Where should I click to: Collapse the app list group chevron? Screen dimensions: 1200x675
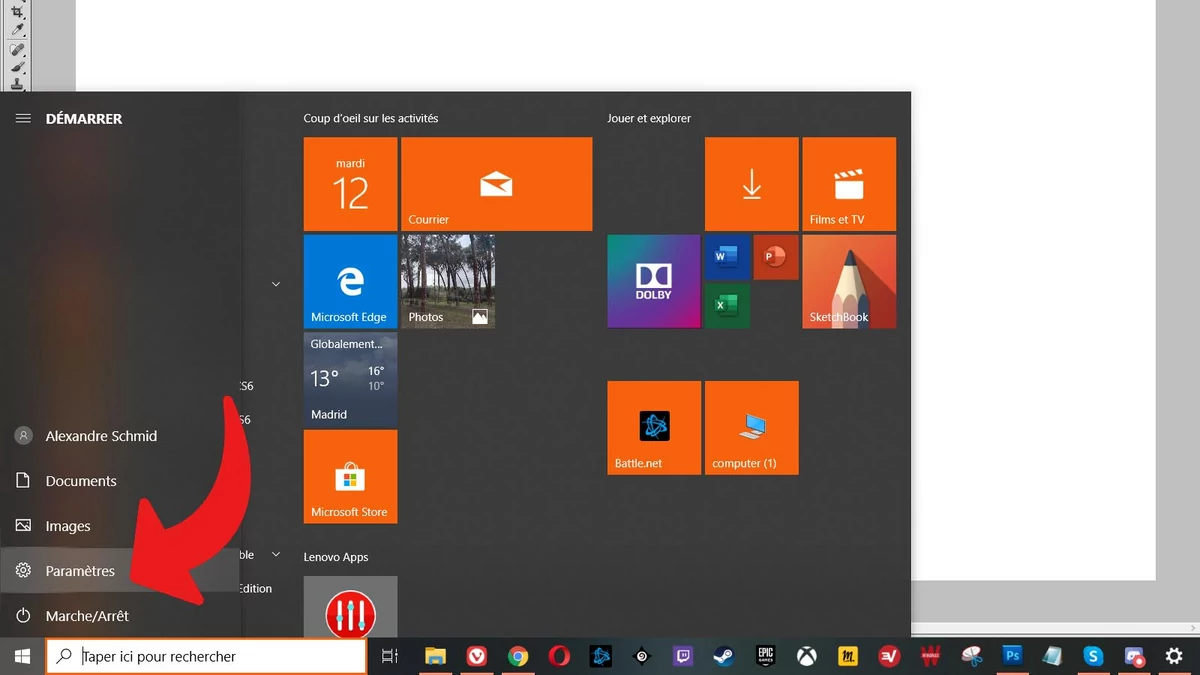pyautogui.click(x=276, y=284)
